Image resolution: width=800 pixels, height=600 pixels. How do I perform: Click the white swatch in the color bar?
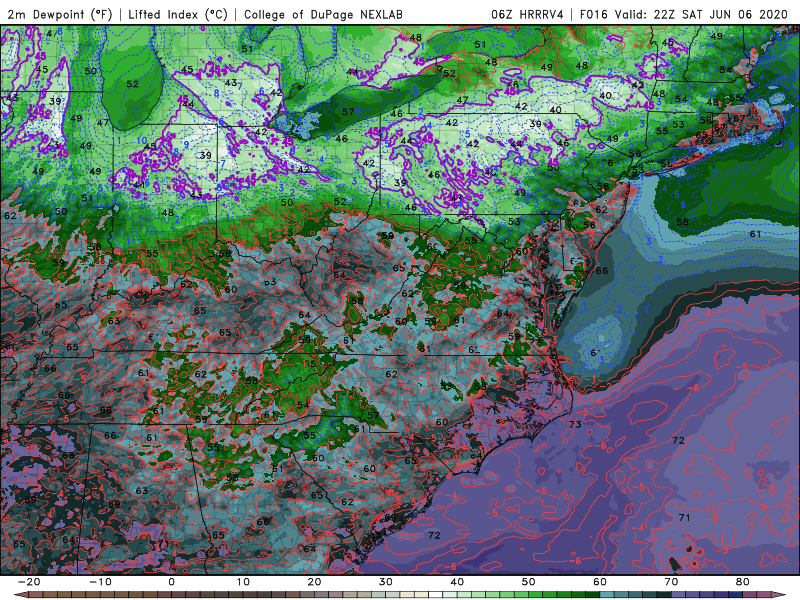(x=436, y=595)
